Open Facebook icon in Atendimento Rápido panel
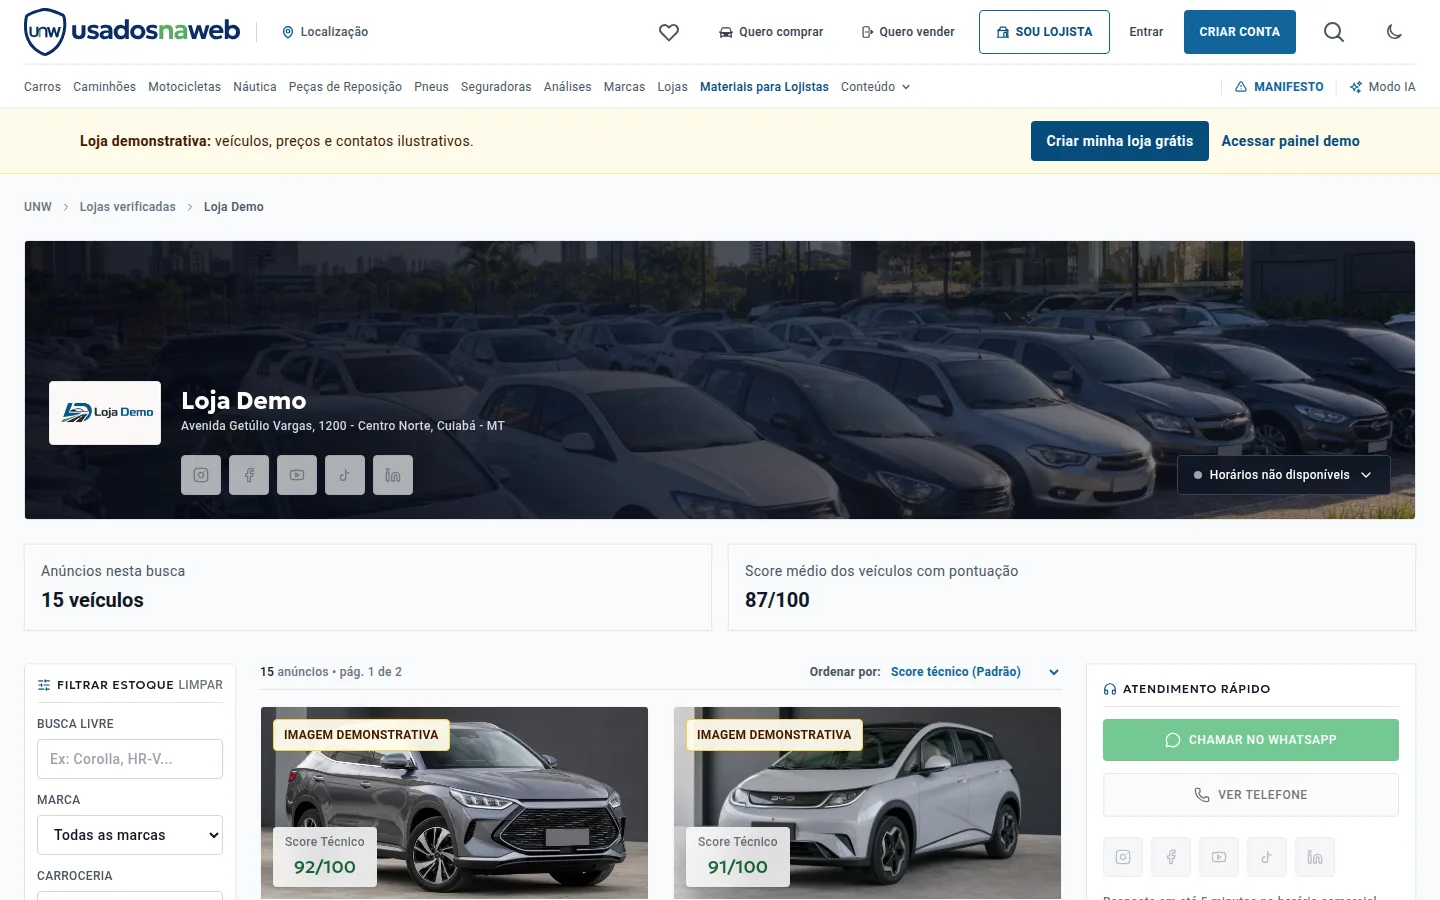Screen dimensions: 1440x900 [1171, 857]
